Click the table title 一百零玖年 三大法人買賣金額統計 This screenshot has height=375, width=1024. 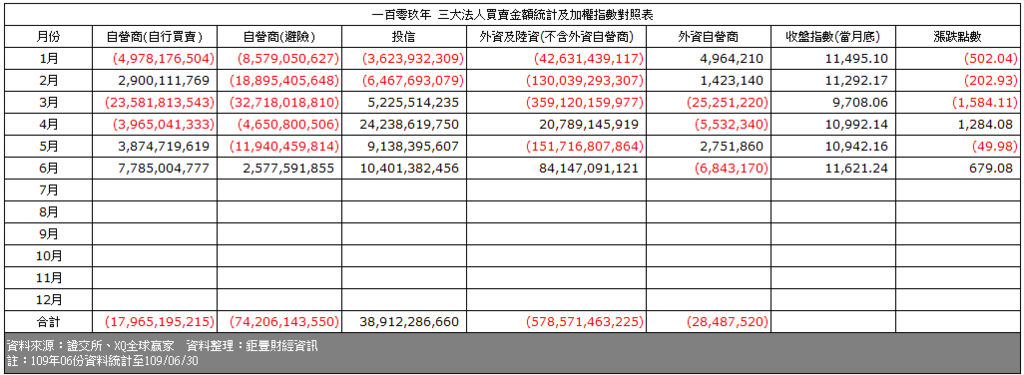511,14
